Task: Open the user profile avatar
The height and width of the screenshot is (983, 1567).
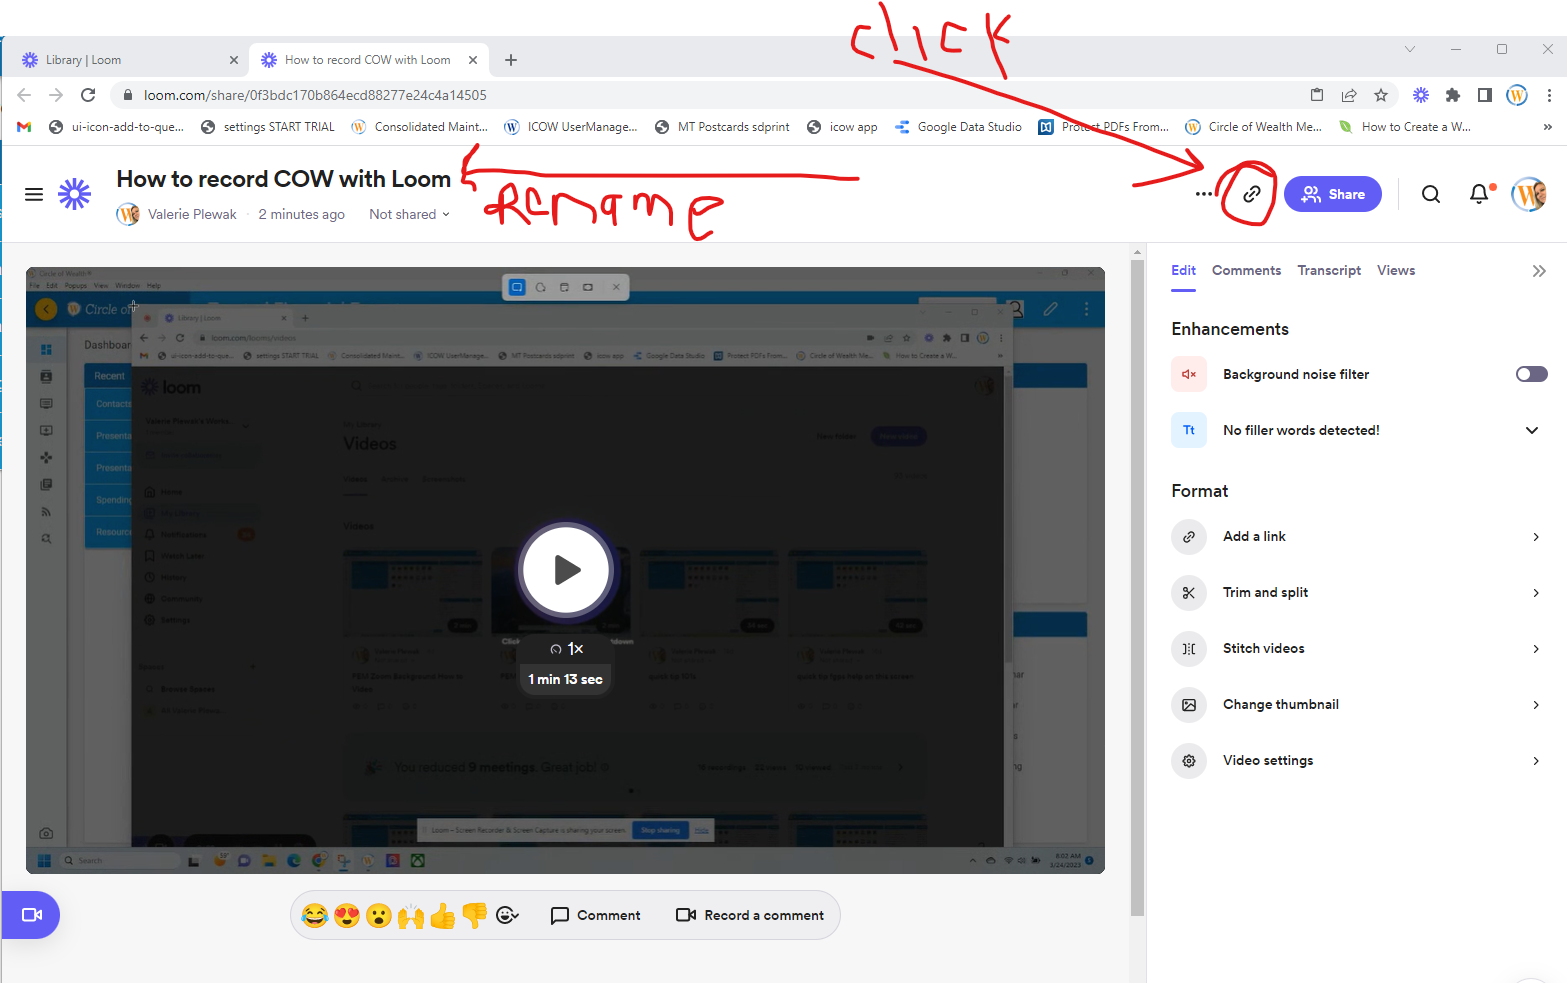Action: (x=1529, y=194)
